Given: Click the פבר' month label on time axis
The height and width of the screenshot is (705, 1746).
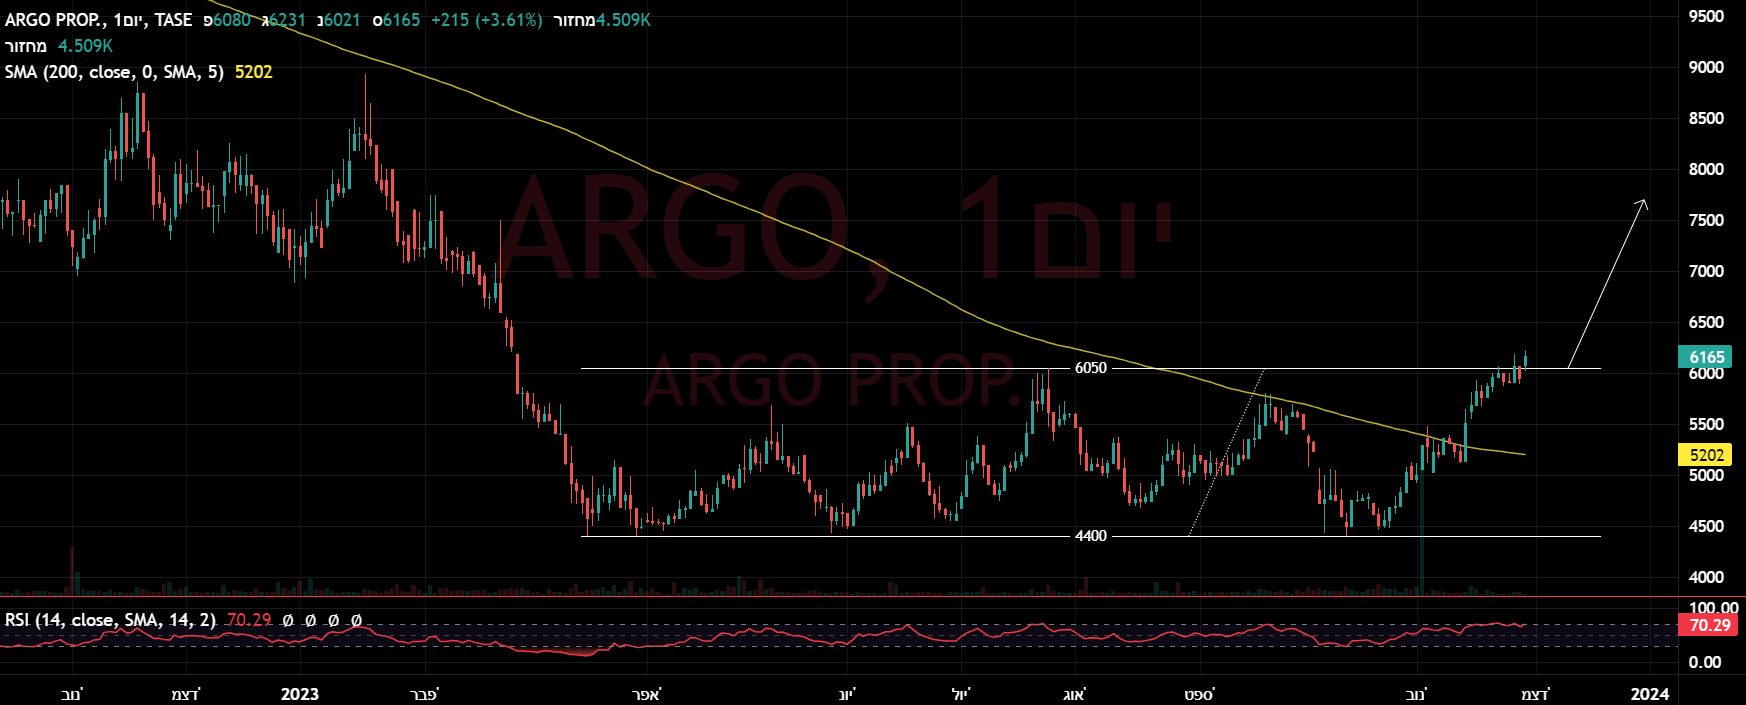Looking at the screenshot, I should click(x=424, y=694).
